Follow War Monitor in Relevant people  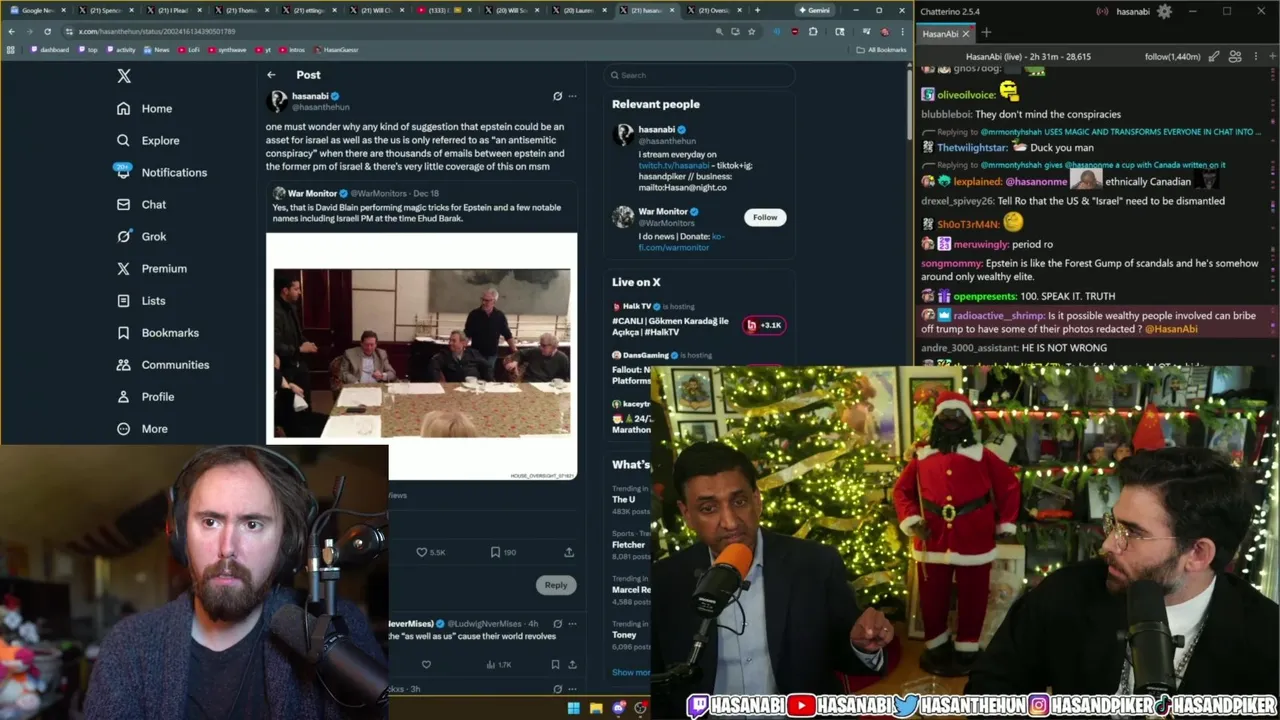(765, 217)
